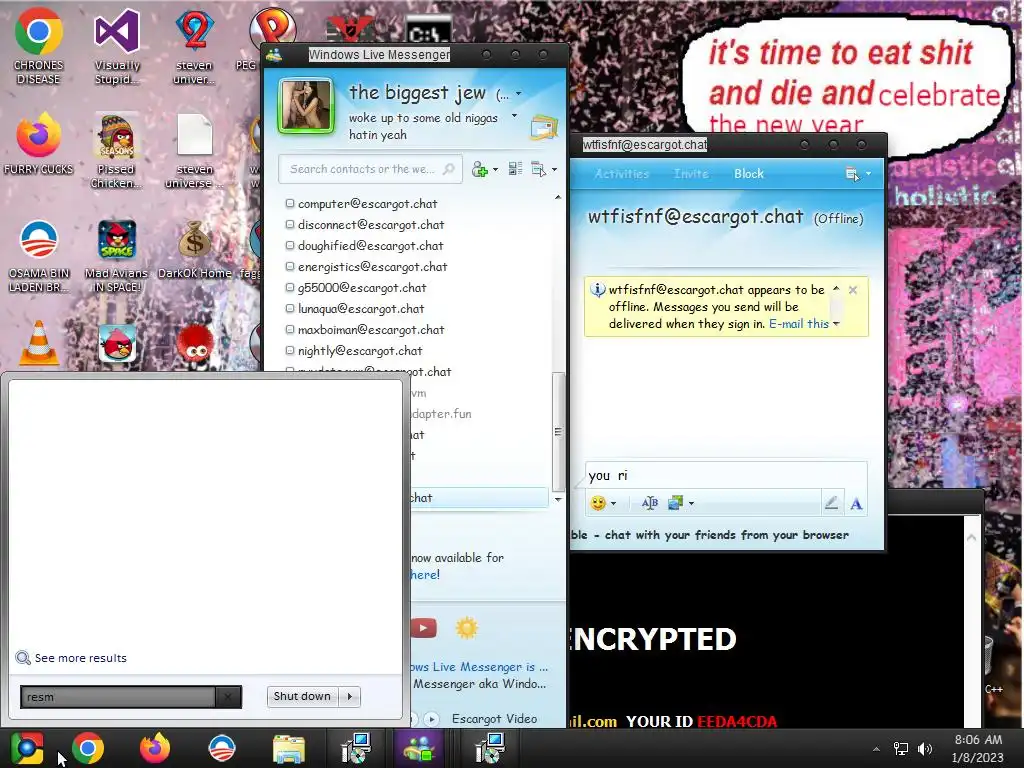Screen dimensions: 1024x768
Task: Click the E-mail this link
Action: [x=799, y=323]
